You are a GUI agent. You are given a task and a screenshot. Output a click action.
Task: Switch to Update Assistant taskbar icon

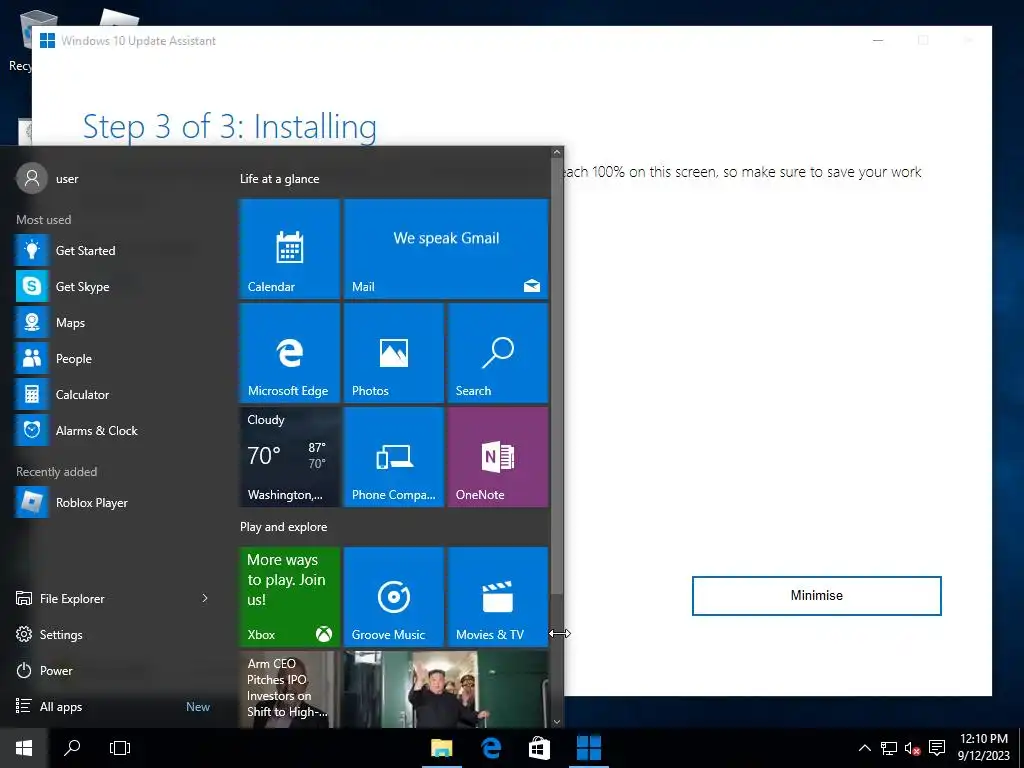click(x=588, y=748)
